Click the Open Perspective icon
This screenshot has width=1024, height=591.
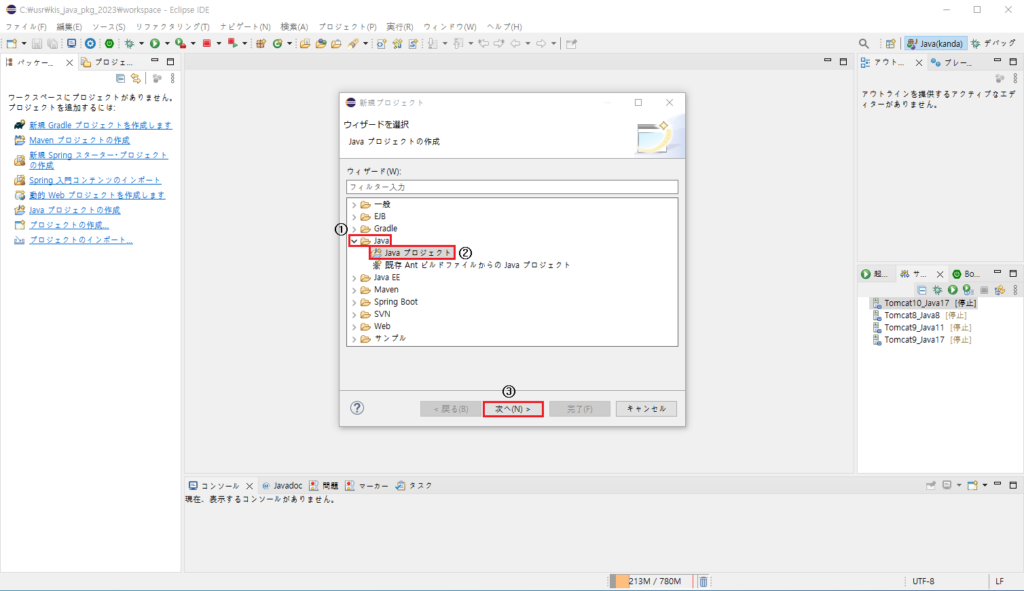click(x=890, y=44)
